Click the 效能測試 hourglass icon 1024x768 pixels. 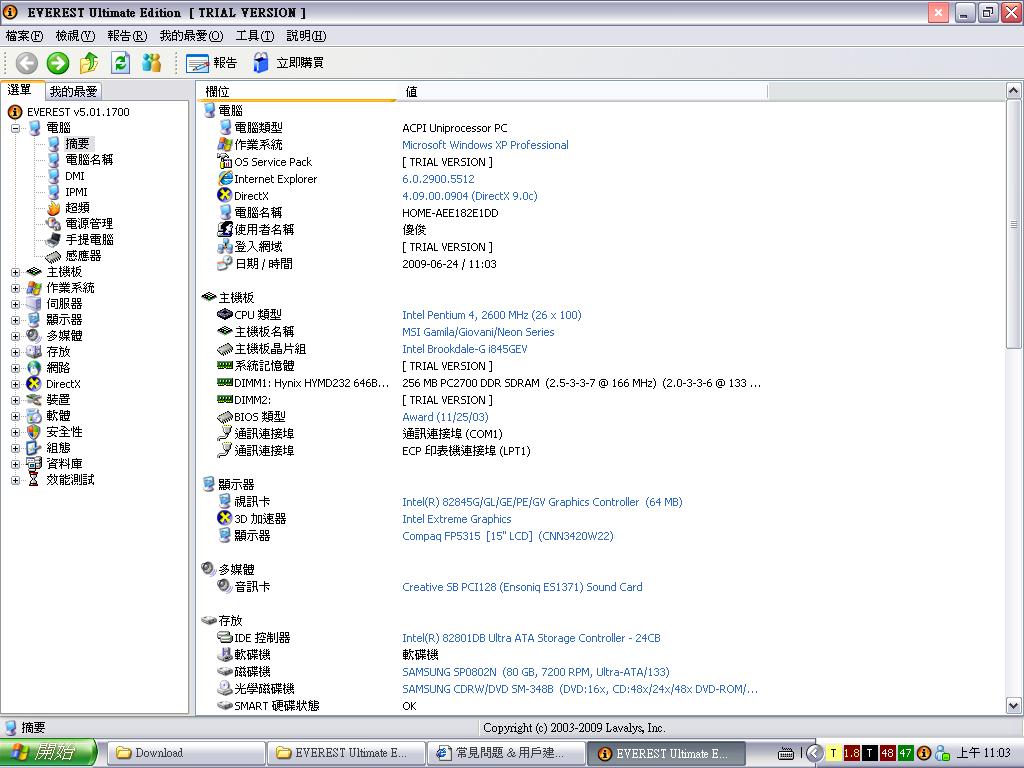point(34,480)
